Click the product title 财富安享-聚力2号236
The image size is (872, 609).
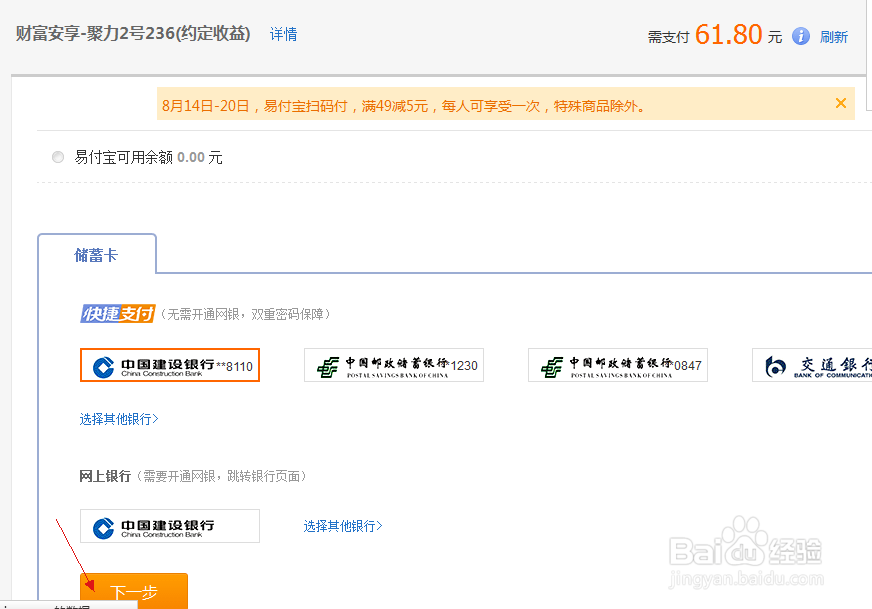[x=133, y=34]
